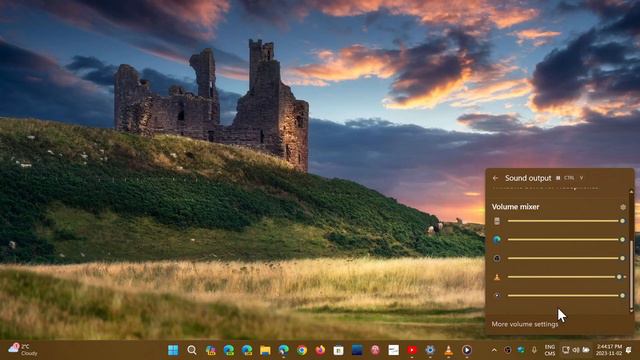Open More volume settings
Image resolution: width=640 pixels, height=360 pixels.
pyautogui.click(x=524, y=324)
